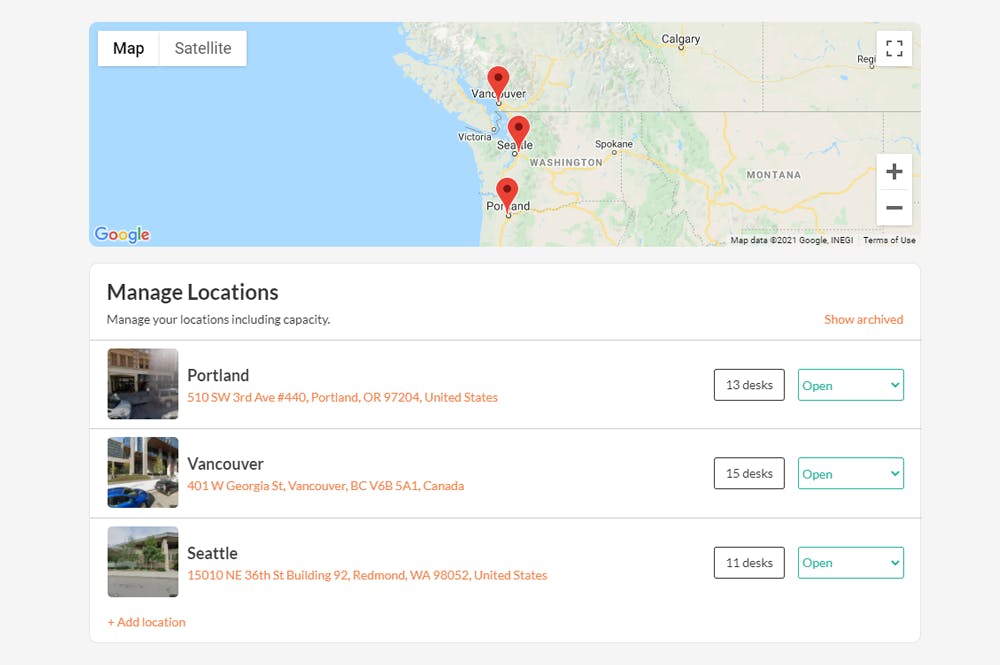The image size is (1000, 665).
Task: Switch to Satellite map view
Action: (x=203, y=48)
